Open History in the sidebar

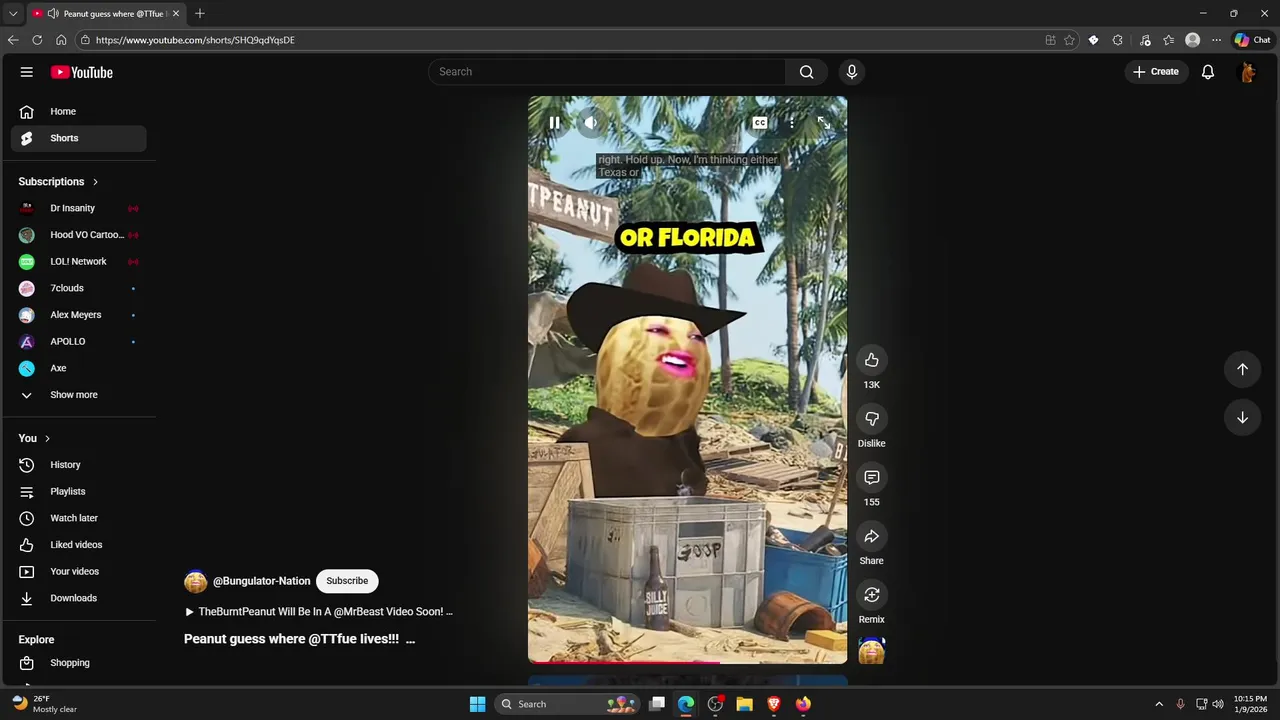79,465
